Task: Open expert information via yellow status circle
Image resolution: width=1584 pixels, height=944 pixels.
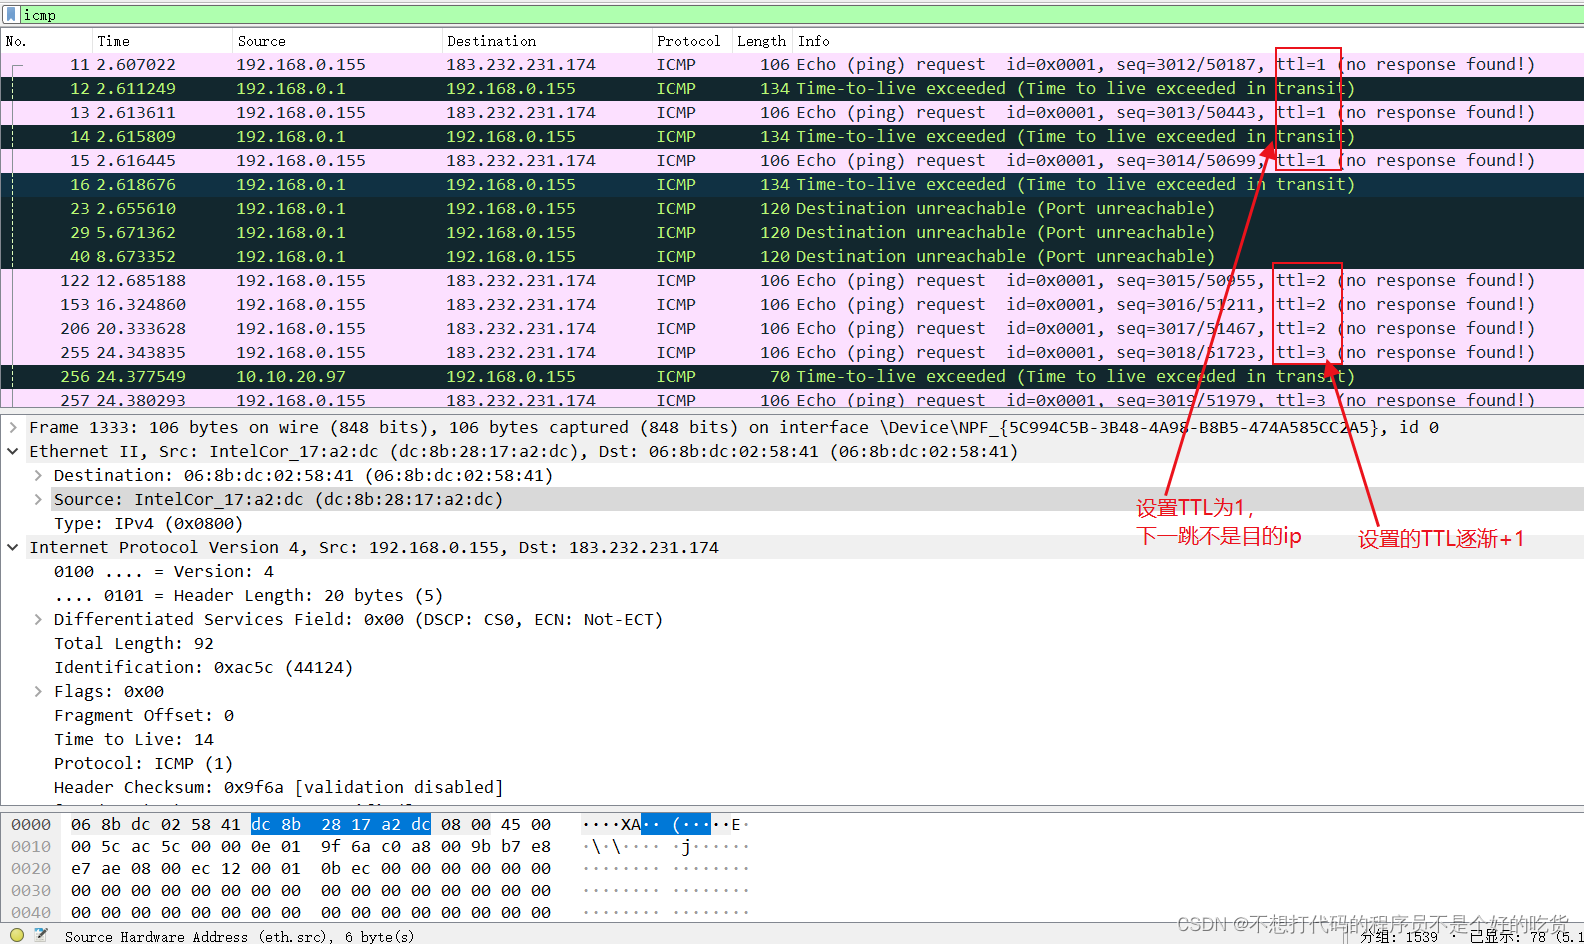Action: click(17, 935)
